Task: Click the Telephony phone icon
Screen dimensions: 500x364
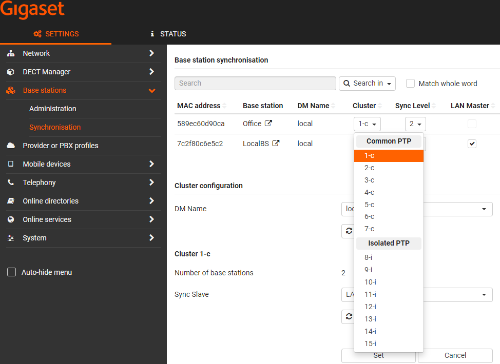Action: pyautogui.click(x=11, y=183)
